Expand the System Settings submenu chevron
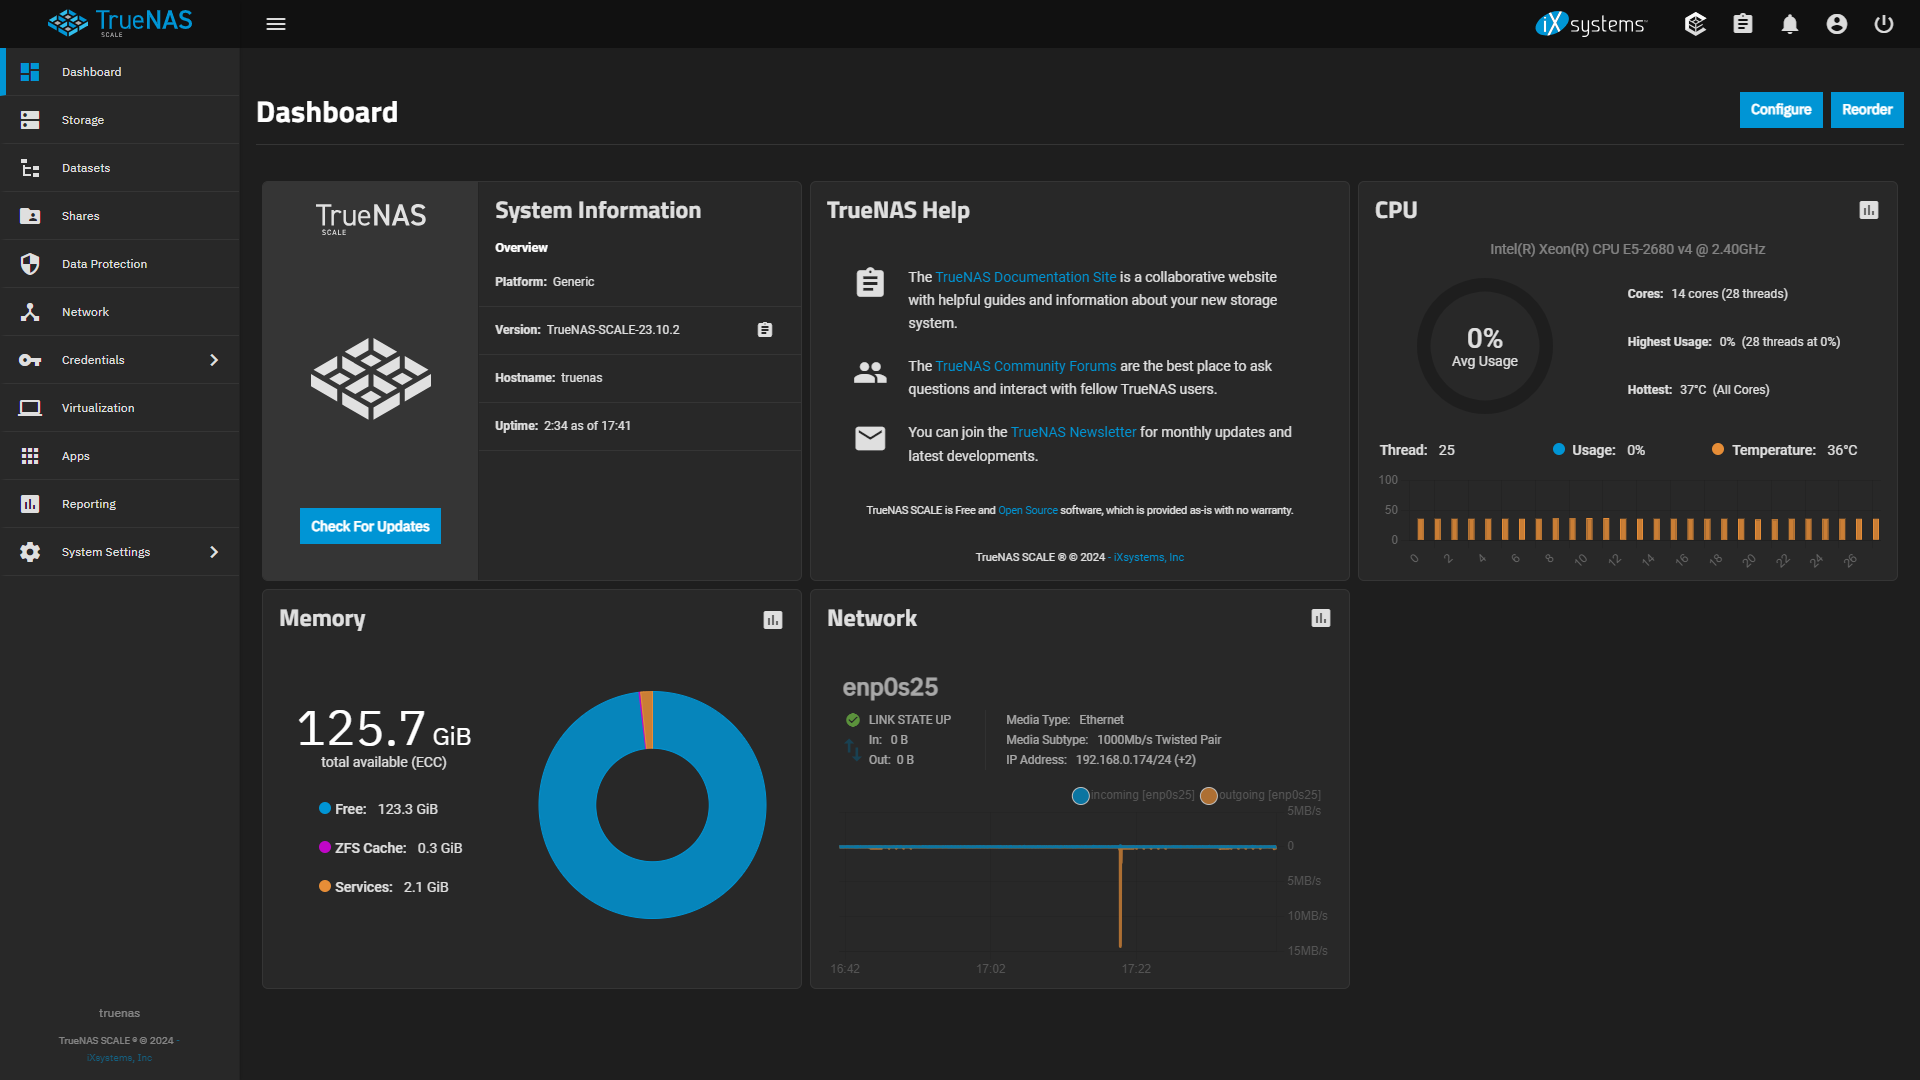 click(x=214, y=552)
